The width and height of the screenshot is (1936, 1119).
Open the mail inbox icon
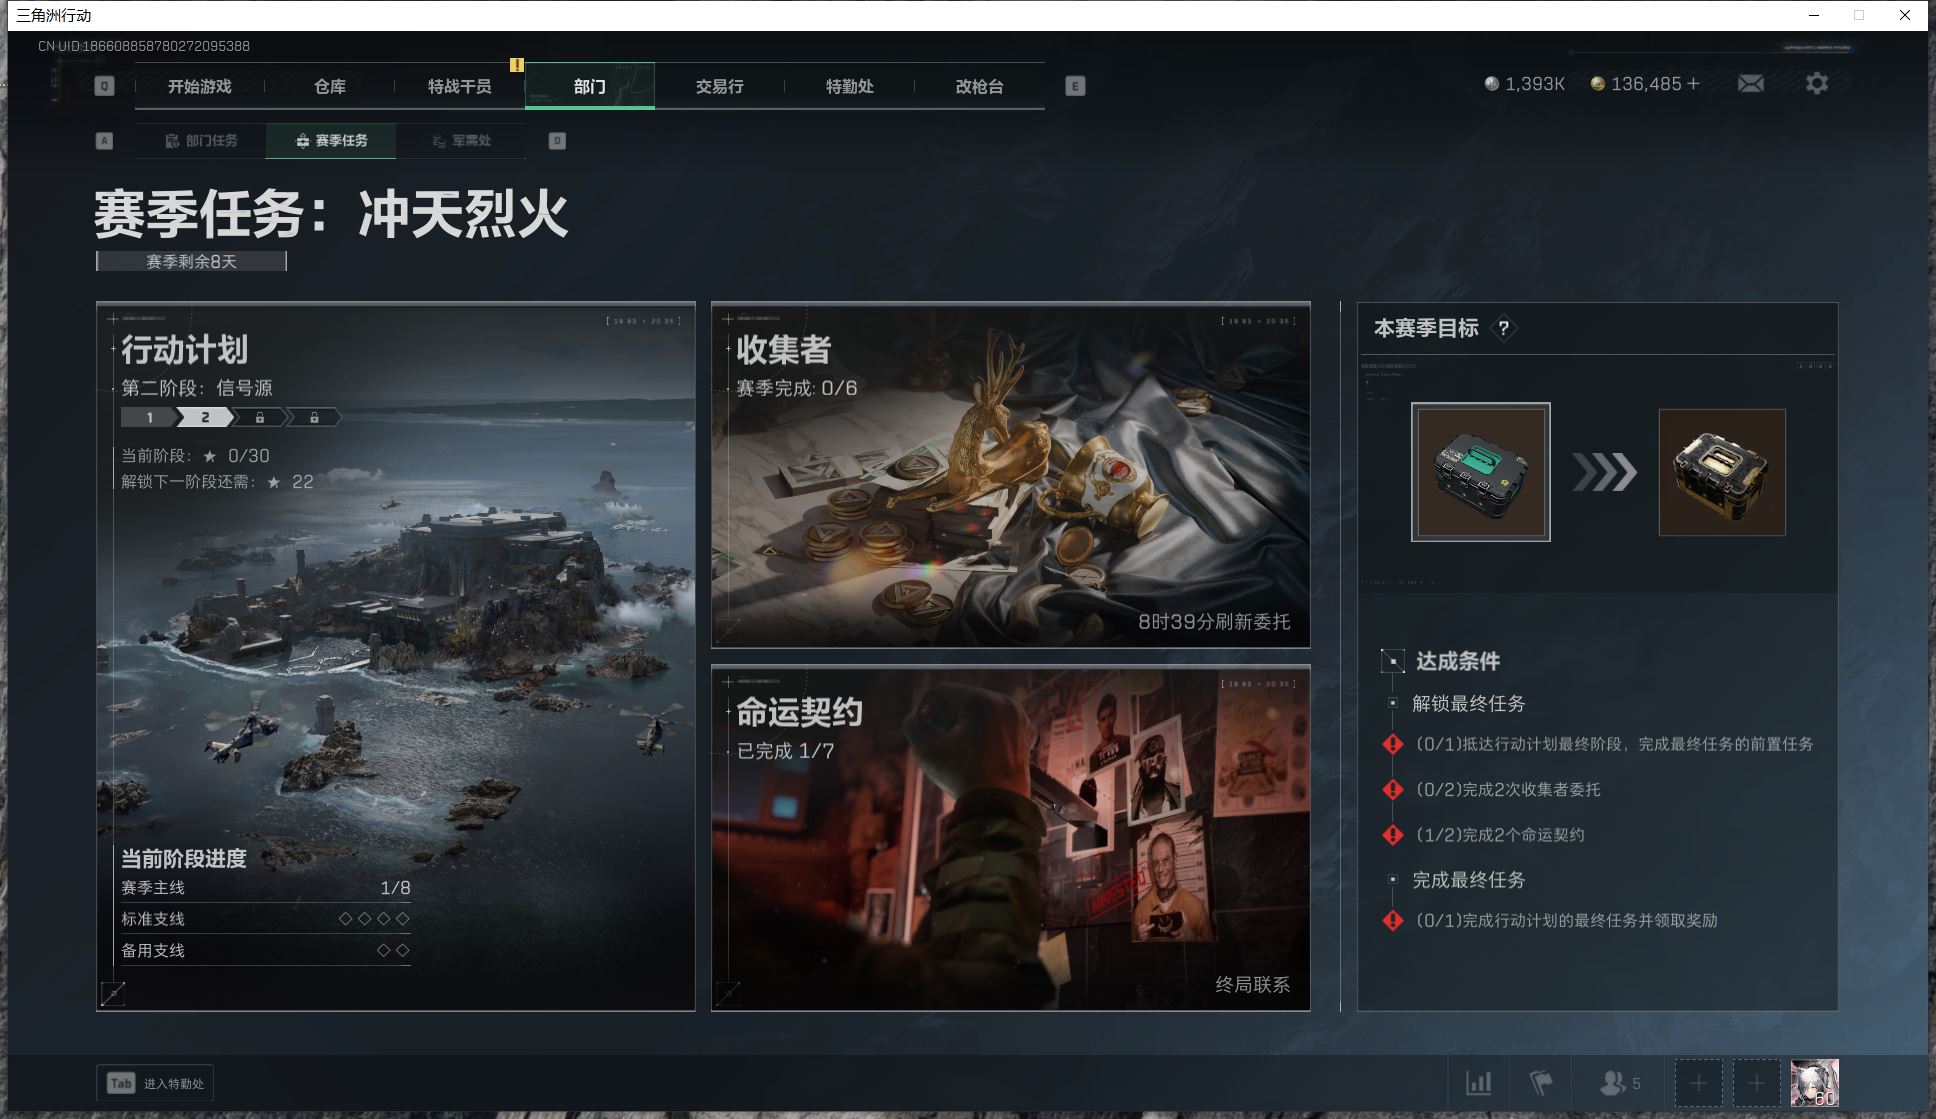coord(1750,83)
